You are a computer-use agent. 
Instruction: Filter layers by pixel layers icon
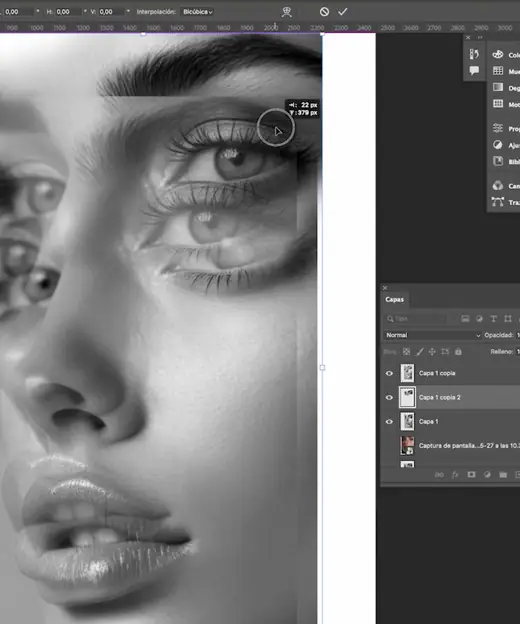(465, 319)
